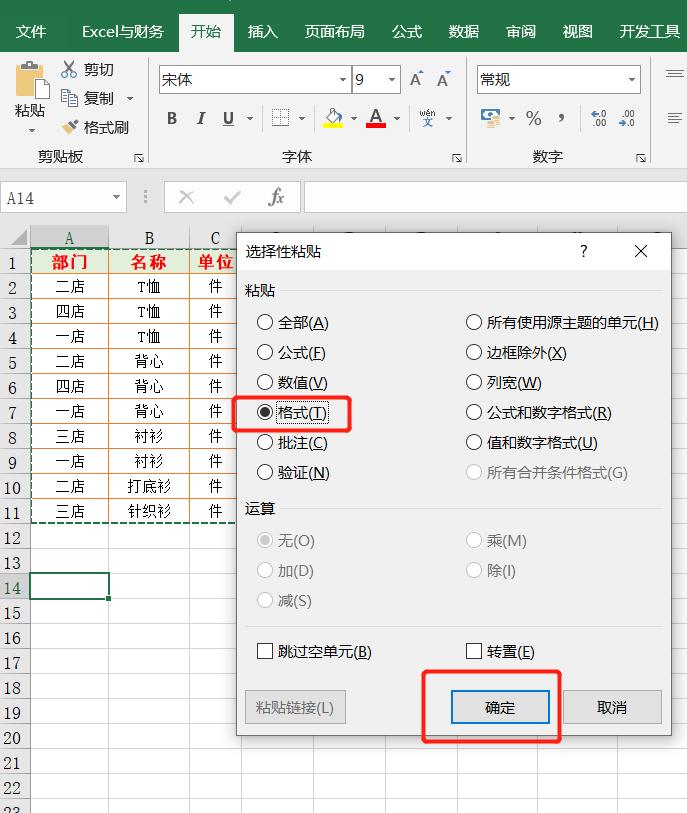This screenshot has height=813, width=687.
Task: Click the wén phonetic guide icon
Action: point(428,118)
